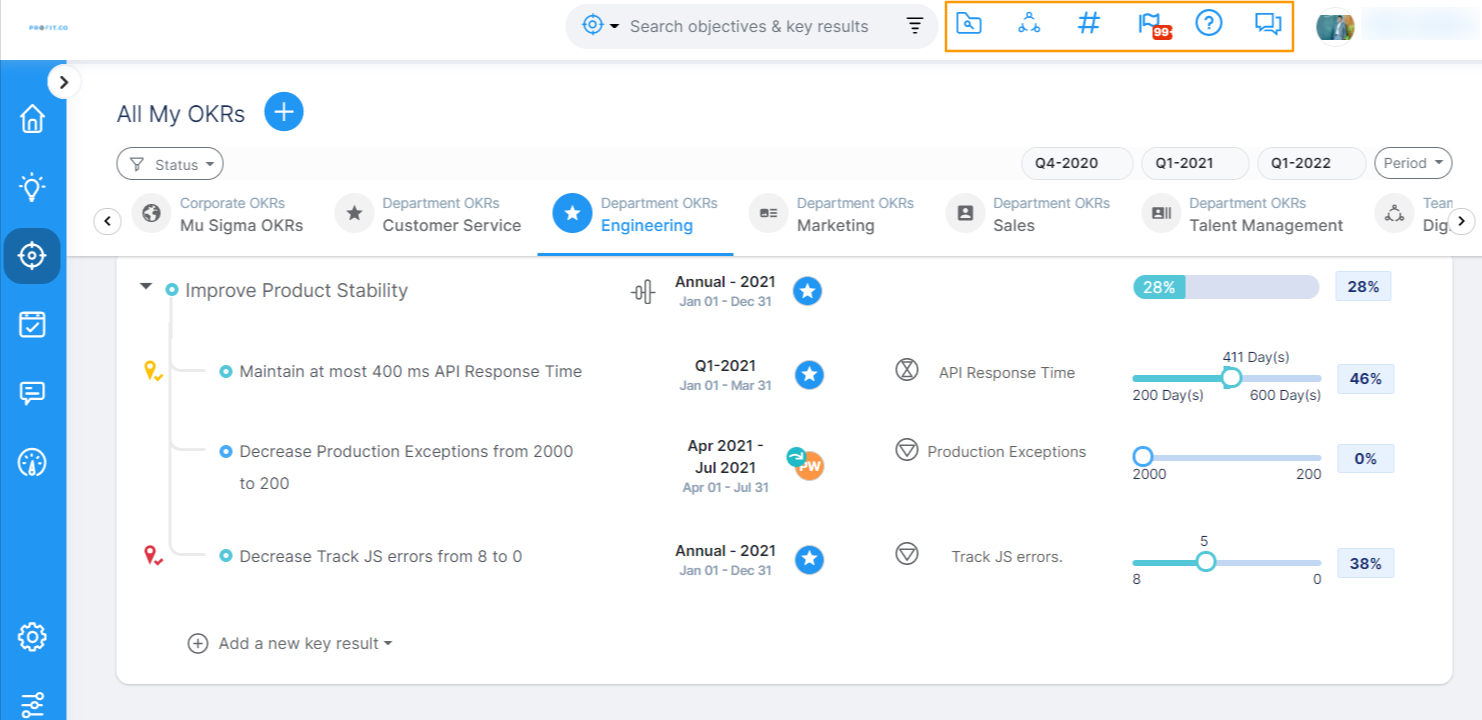Click the org chart icon in the toolbar
This screenshot has width=1482, height=720.
[x=1029, y=23]
